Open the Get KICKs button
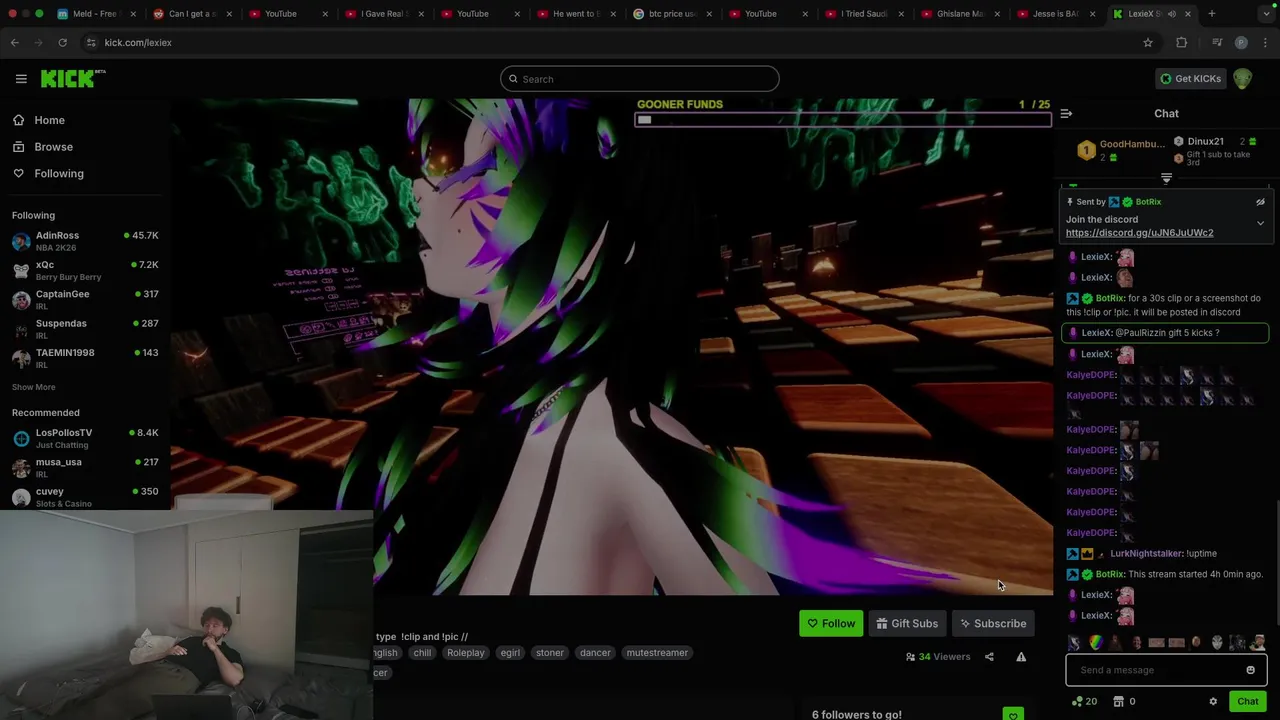 pos(1190,79)
